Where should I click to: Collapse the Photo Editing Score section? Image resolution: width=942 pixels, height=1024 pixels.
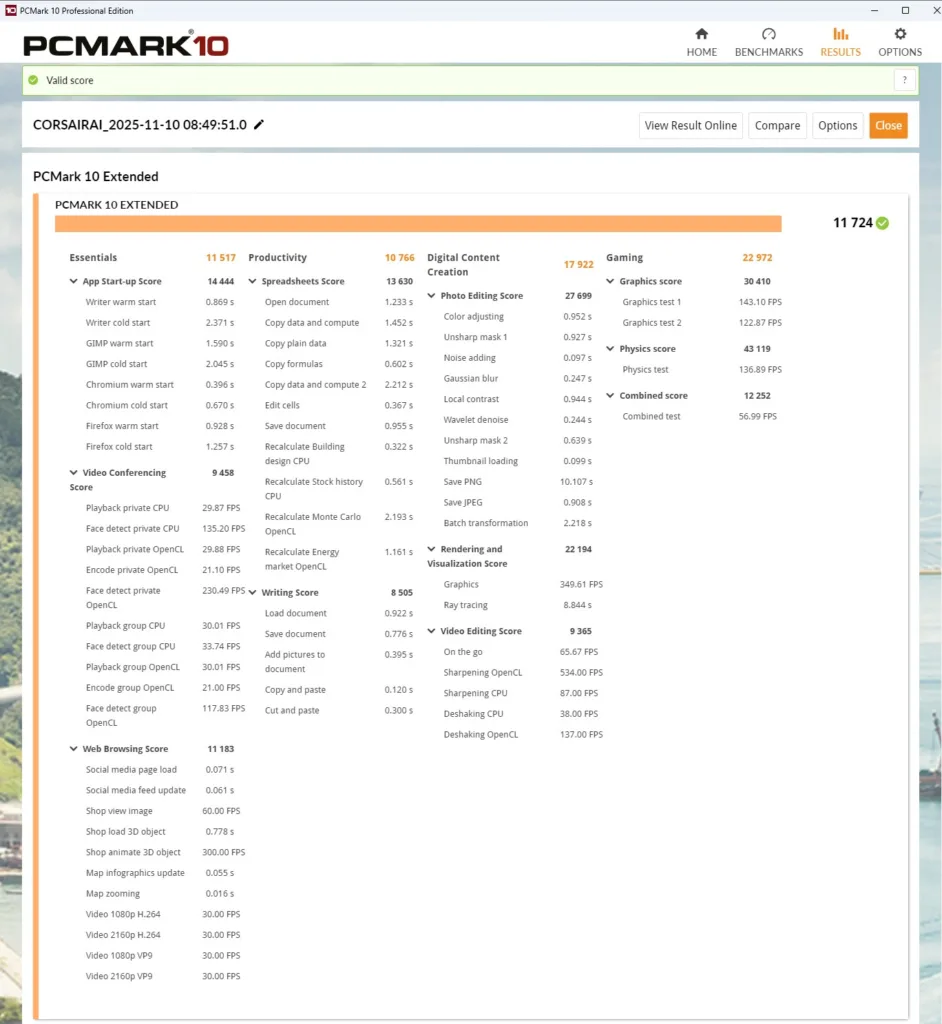[432, 296]
